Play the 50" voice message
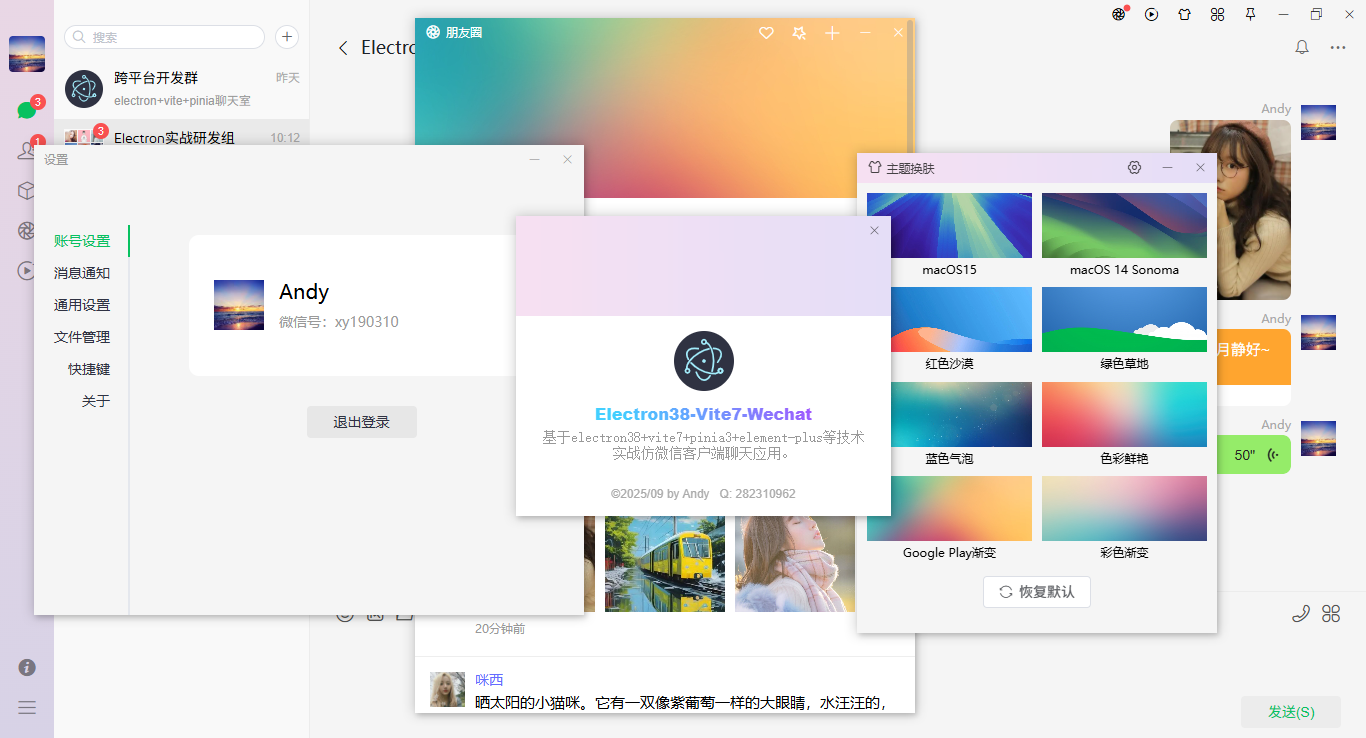This screenshot has height=738, width=1366. (1255, 455)
